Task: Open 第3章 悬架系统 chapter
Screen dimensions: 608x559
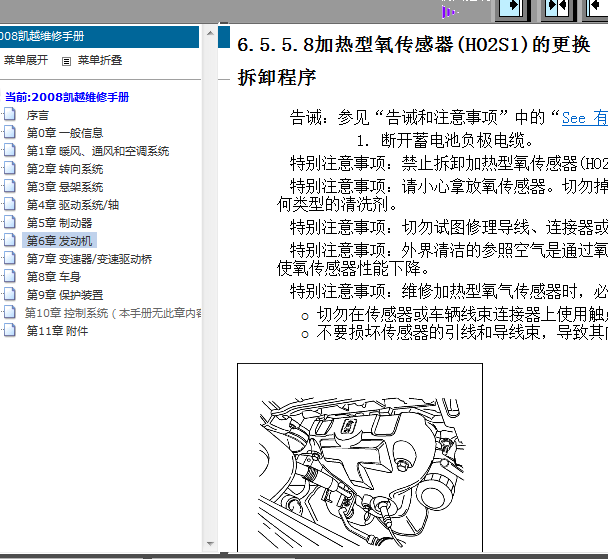Action: [x=65, y=187]
